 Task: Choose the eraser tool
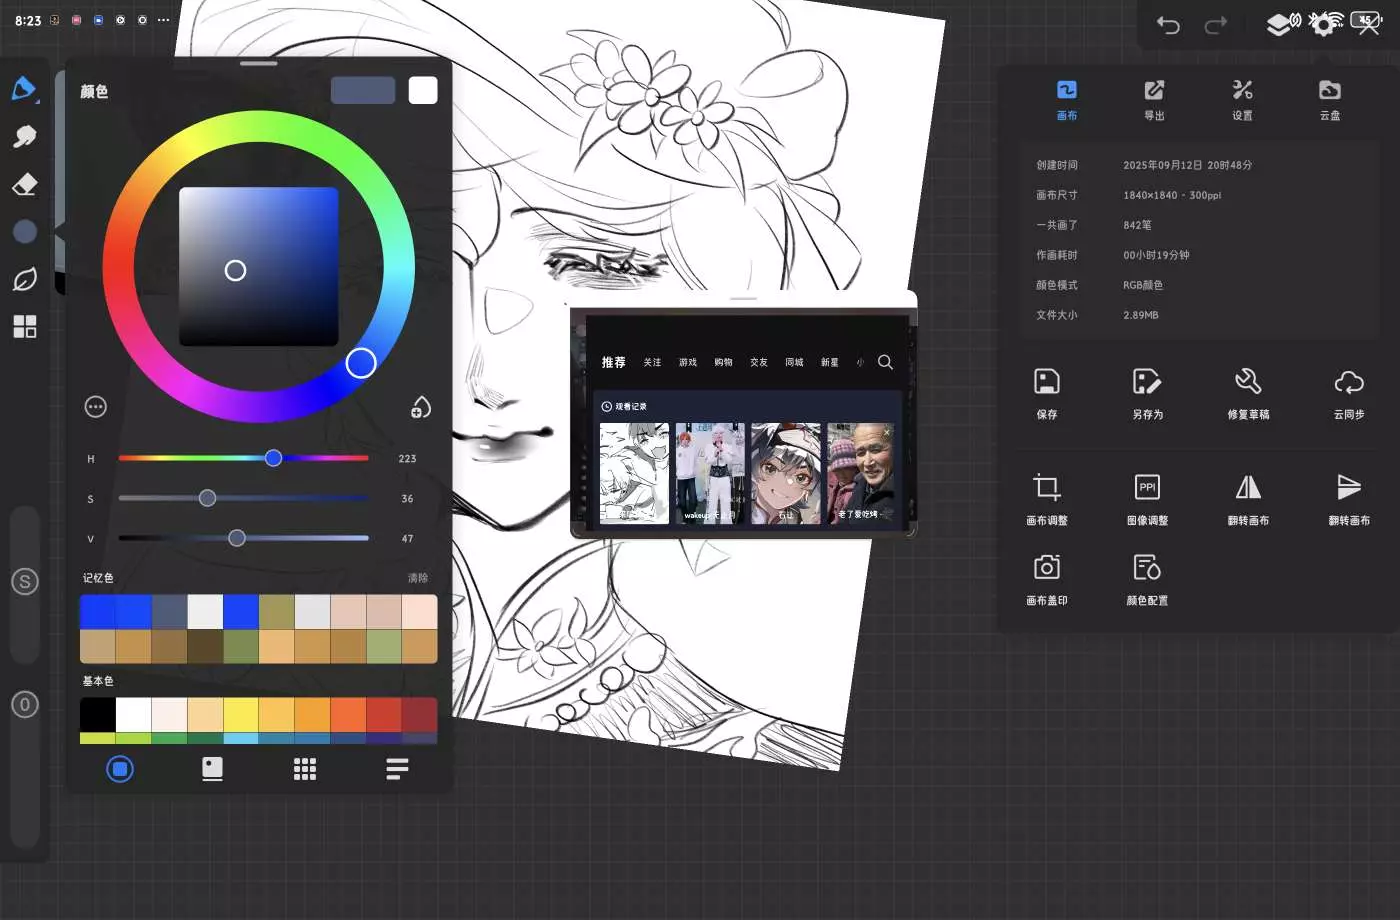coord(25,184)
